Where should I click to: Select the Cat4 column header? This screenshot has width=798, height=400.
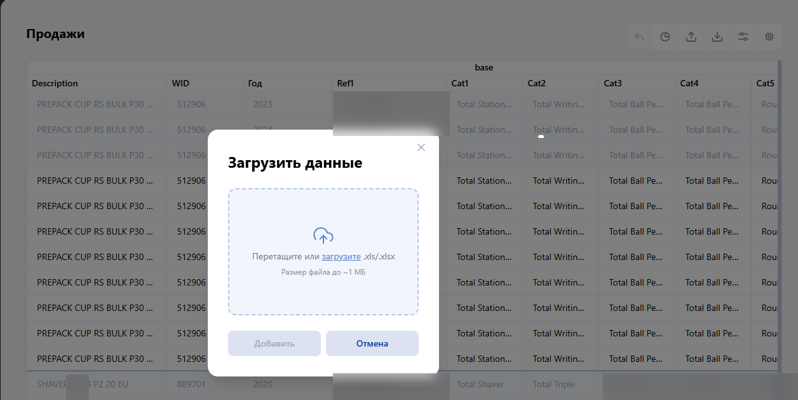point(714,83)
